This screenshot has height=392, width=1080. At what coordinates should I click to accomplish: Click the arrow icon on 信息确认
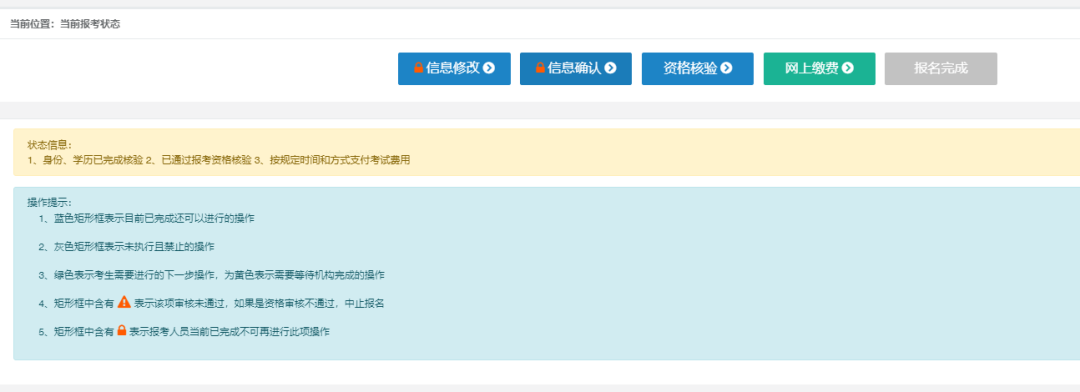click(610, 68)
